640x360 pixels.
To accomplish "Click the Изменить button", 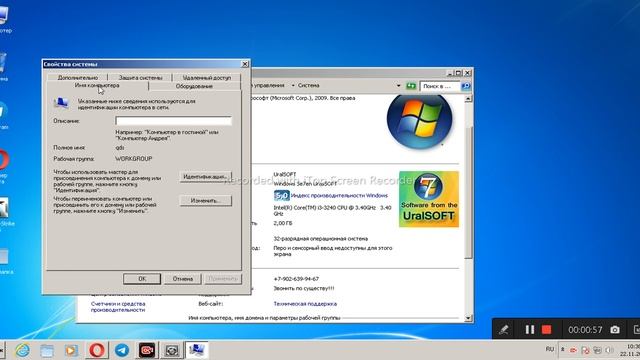I will tap(205, 200).
